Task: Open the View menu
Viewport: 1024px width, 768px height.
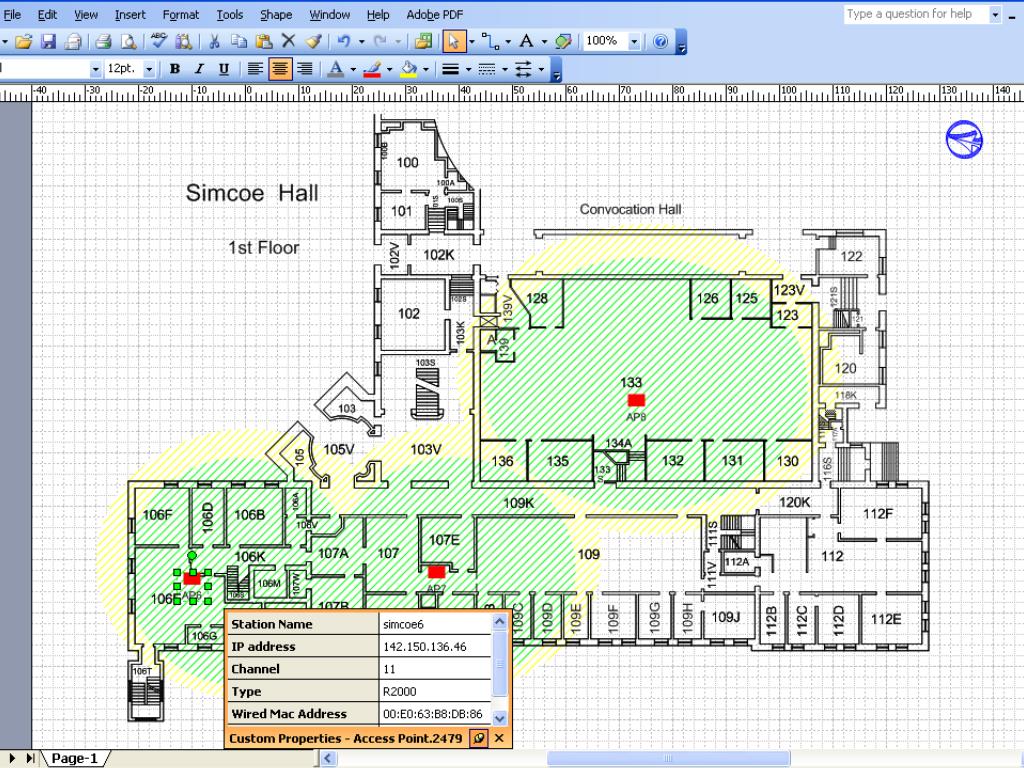Action: (86, 14)
